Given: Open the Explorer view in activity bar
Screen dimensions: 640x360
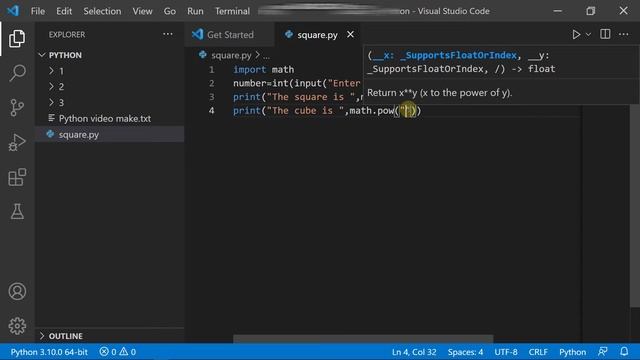Looking at the screenshot, I should (17, 38).
